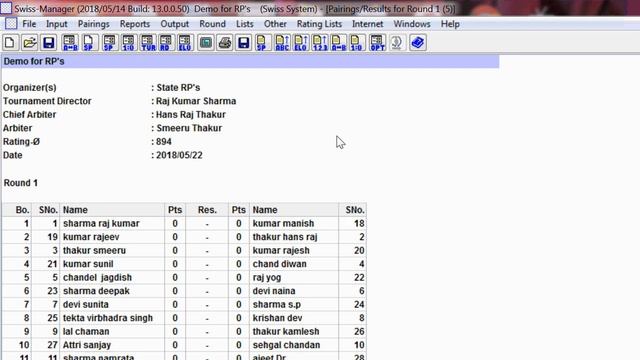Viewport: 640px width, 360px height.
Task: Select opponent 'thakur kamlesh'
Action: tap(286, 331)
